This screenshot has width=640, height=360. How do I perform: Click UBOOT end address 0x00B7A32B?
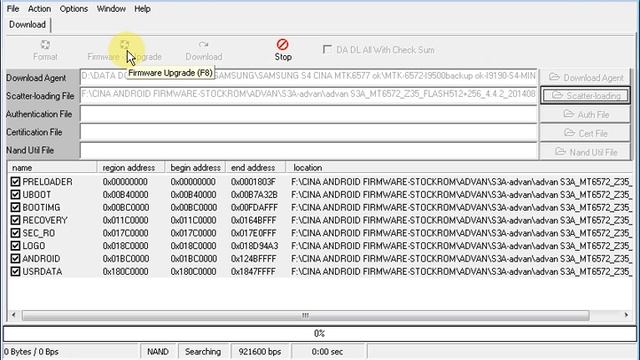coord(254,195)
